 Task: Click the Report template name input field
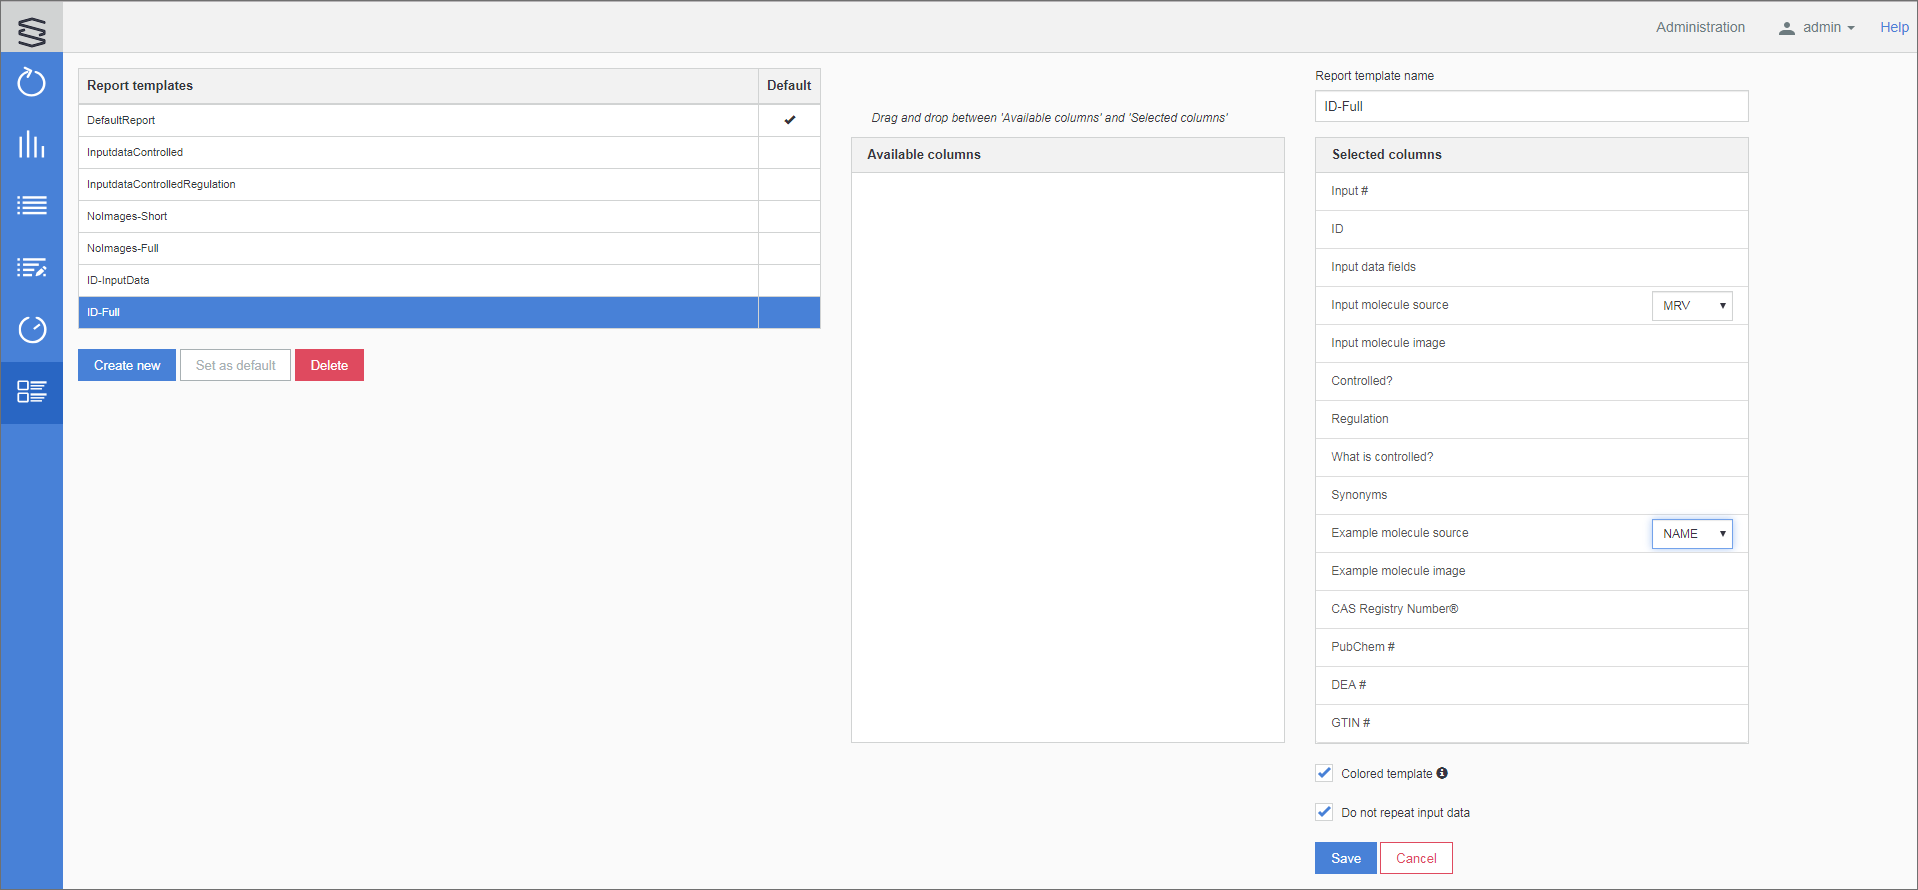coord(1531,106)
